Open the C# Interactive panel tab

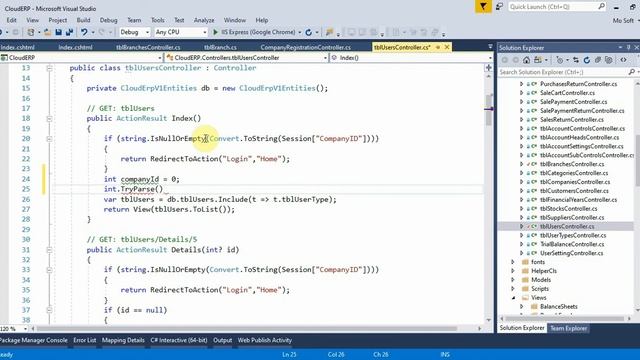click(179, 340)
